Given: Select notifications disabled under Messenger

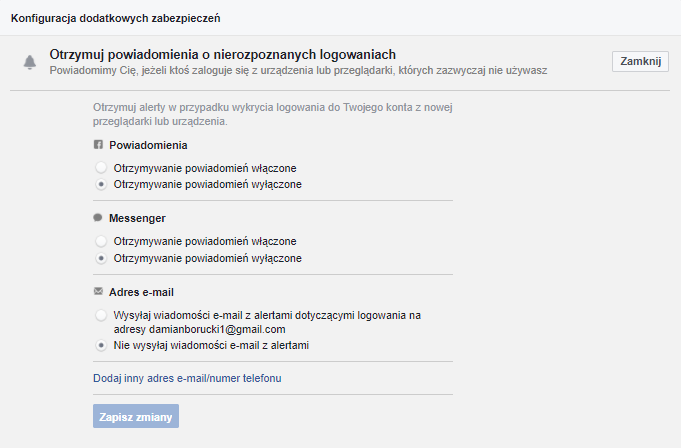Looking at the screenshot, I should click(x=101, y=258).
